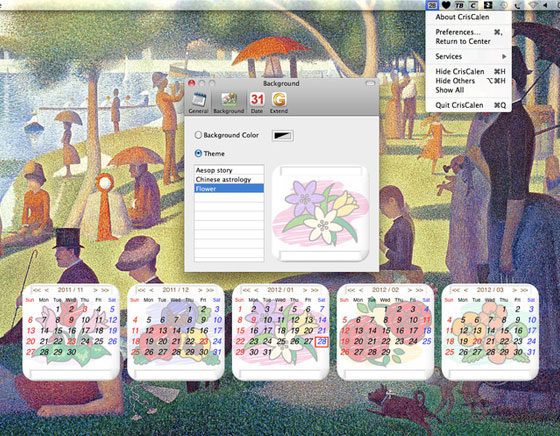Screen dimensions: 560x436
Task: Choose Return to Center menu item
Action: click(469, 41)
